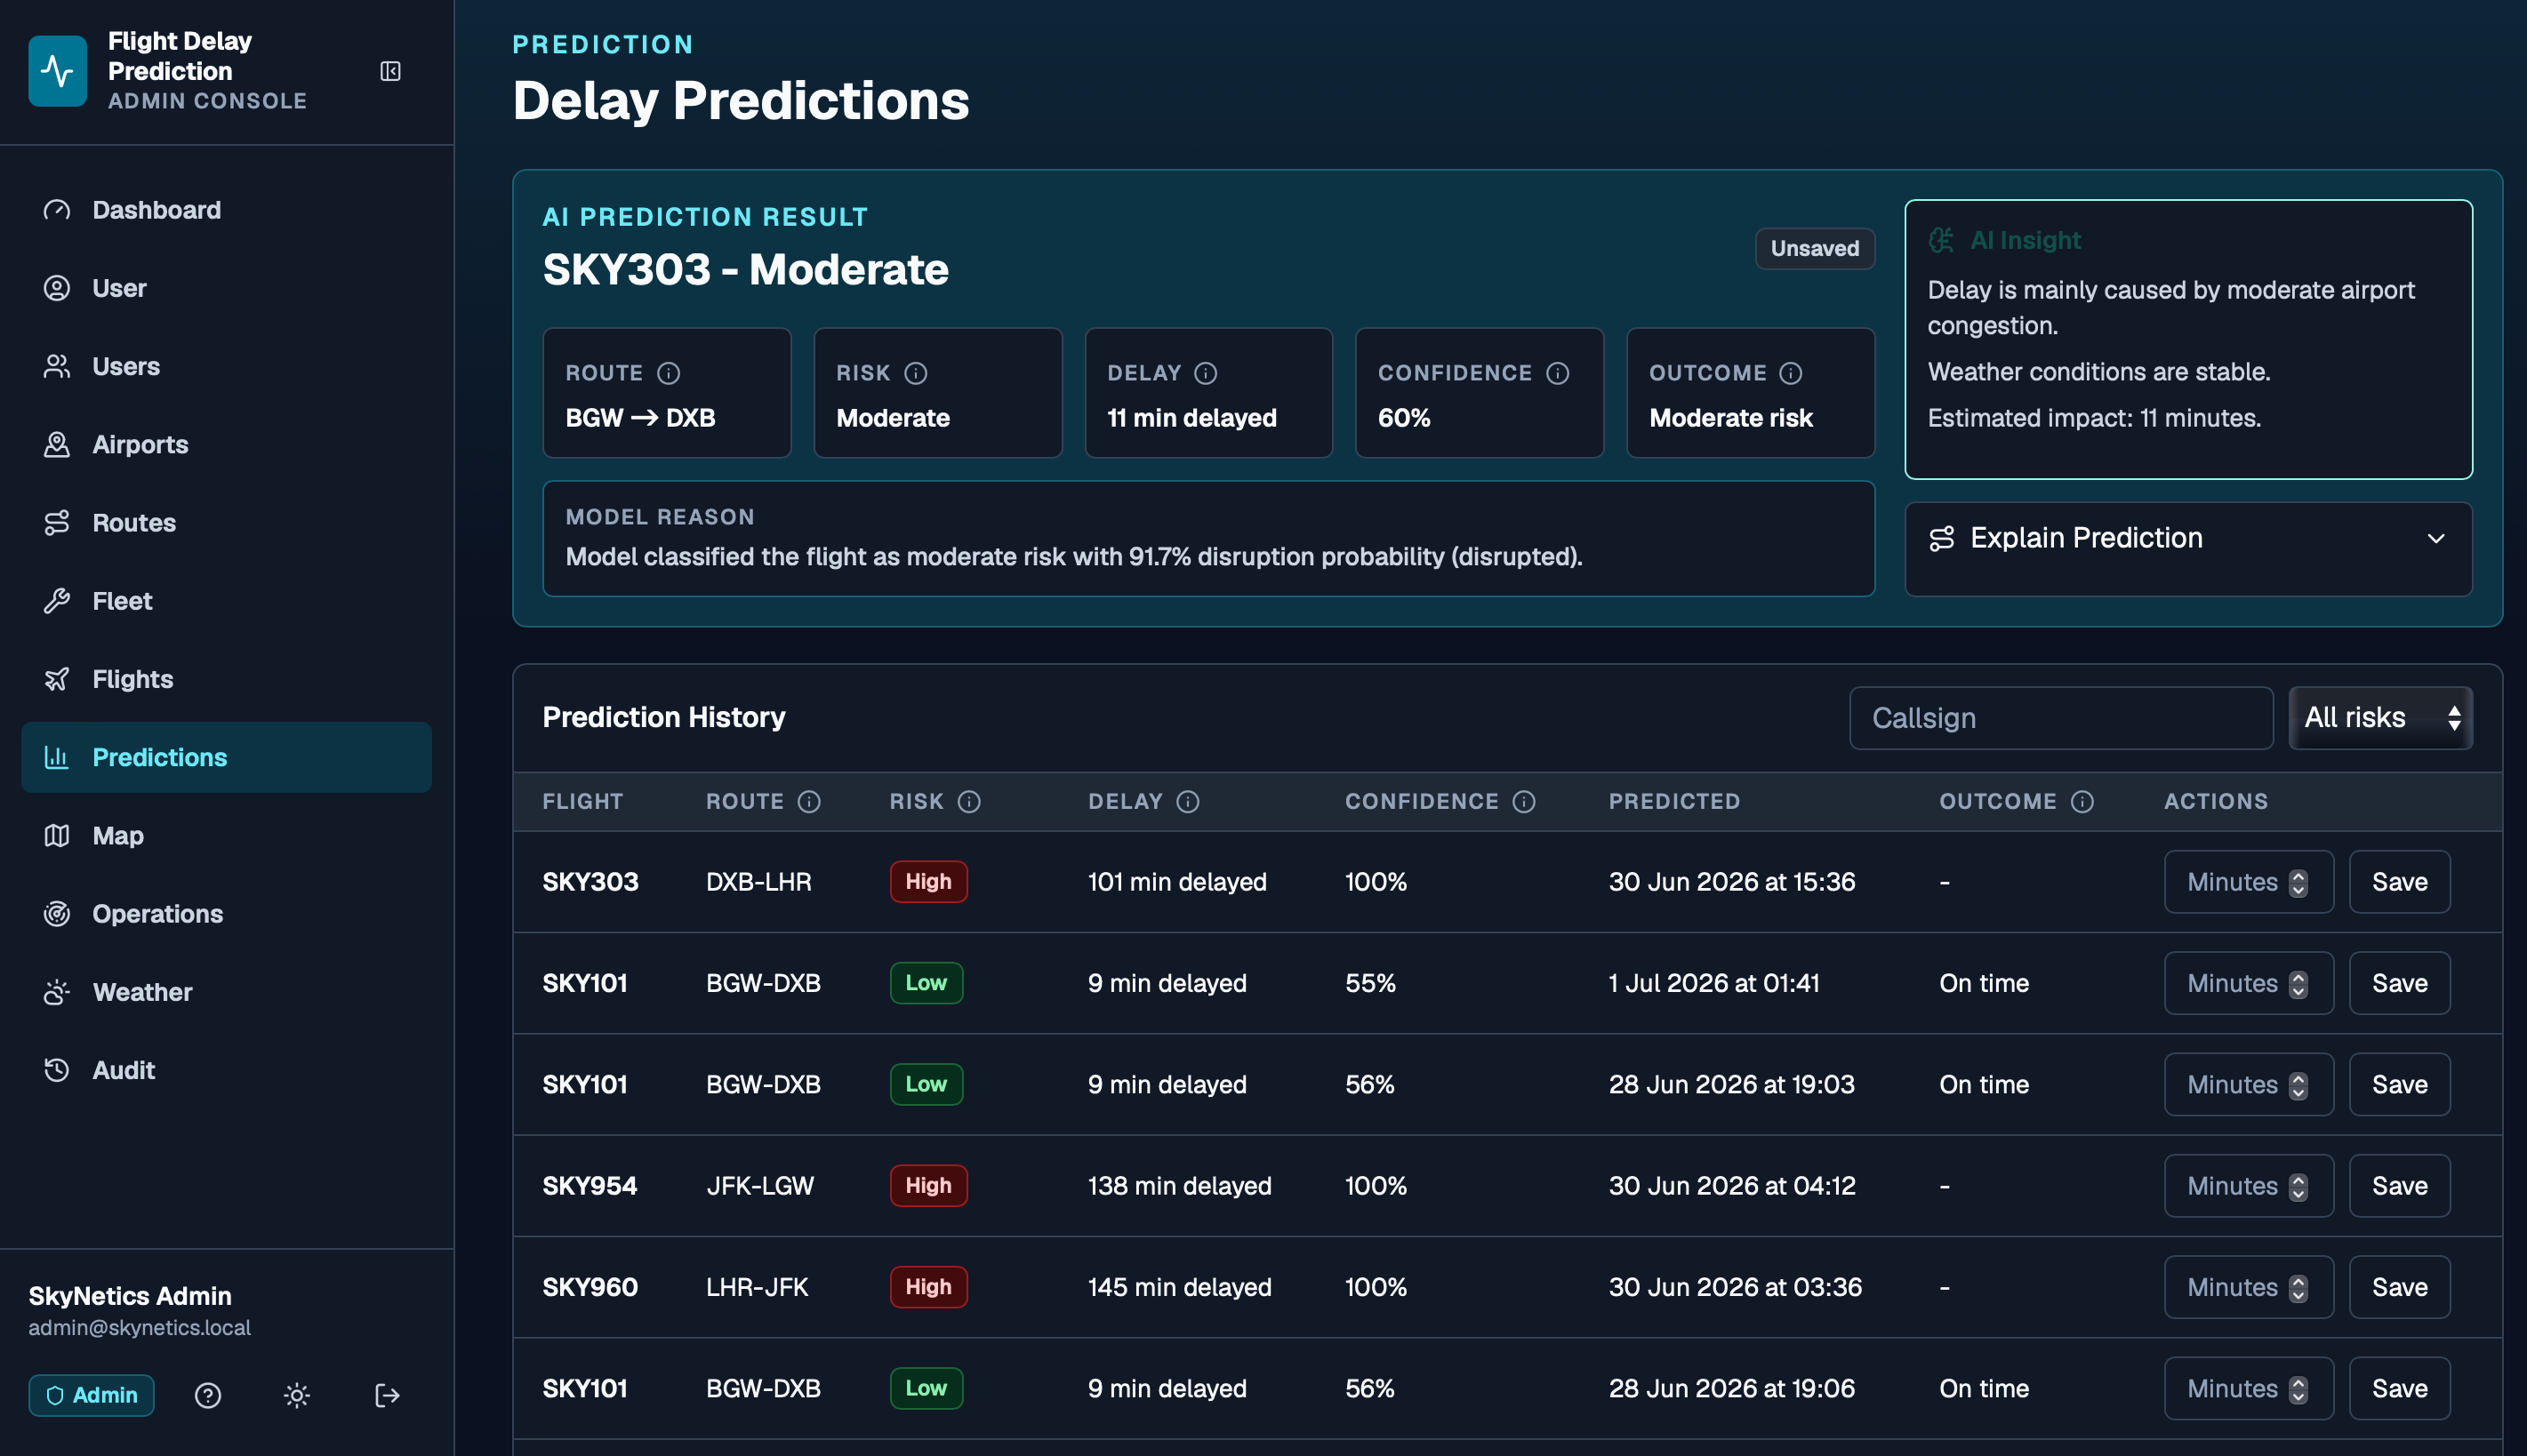Click the info icon beside ROUTE card label
The width and height of the screenshot is (2527, 1456).
point(669,373)
